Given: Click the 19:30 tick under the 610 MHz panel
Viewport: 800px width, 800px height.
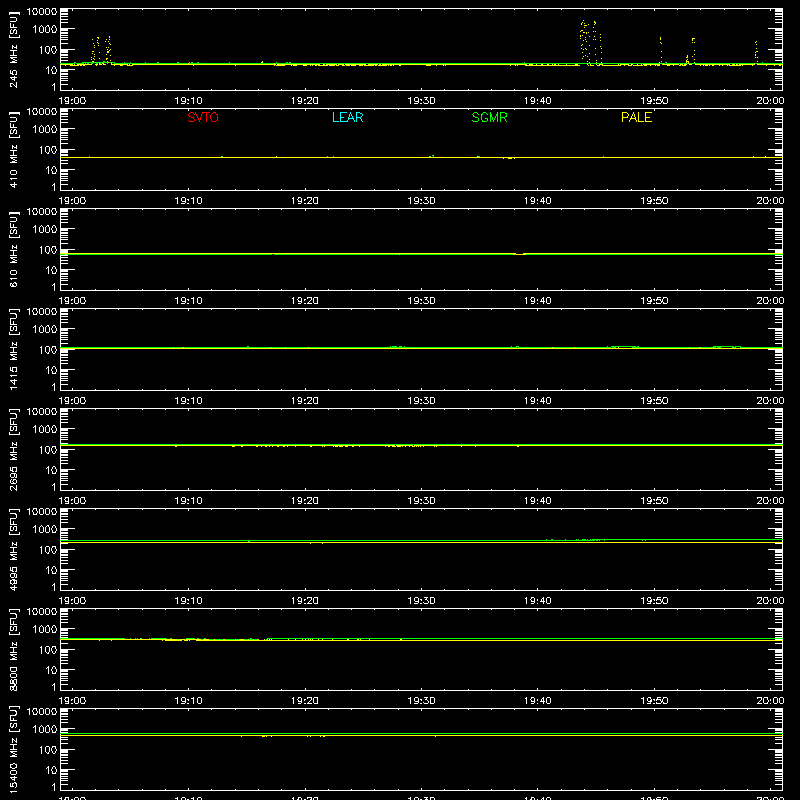Looking at the screenshot, I should pyautogui.click(x=421, y=301).
